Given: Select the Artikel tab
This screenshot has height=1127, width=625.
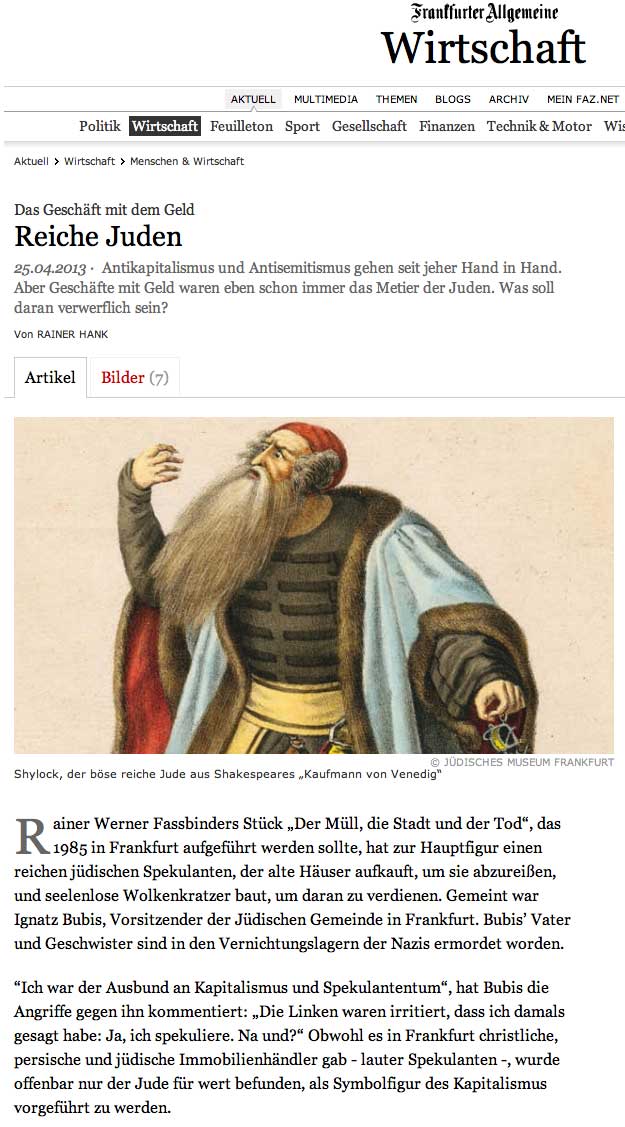Looking at the screenshot, I should [50, 377].
